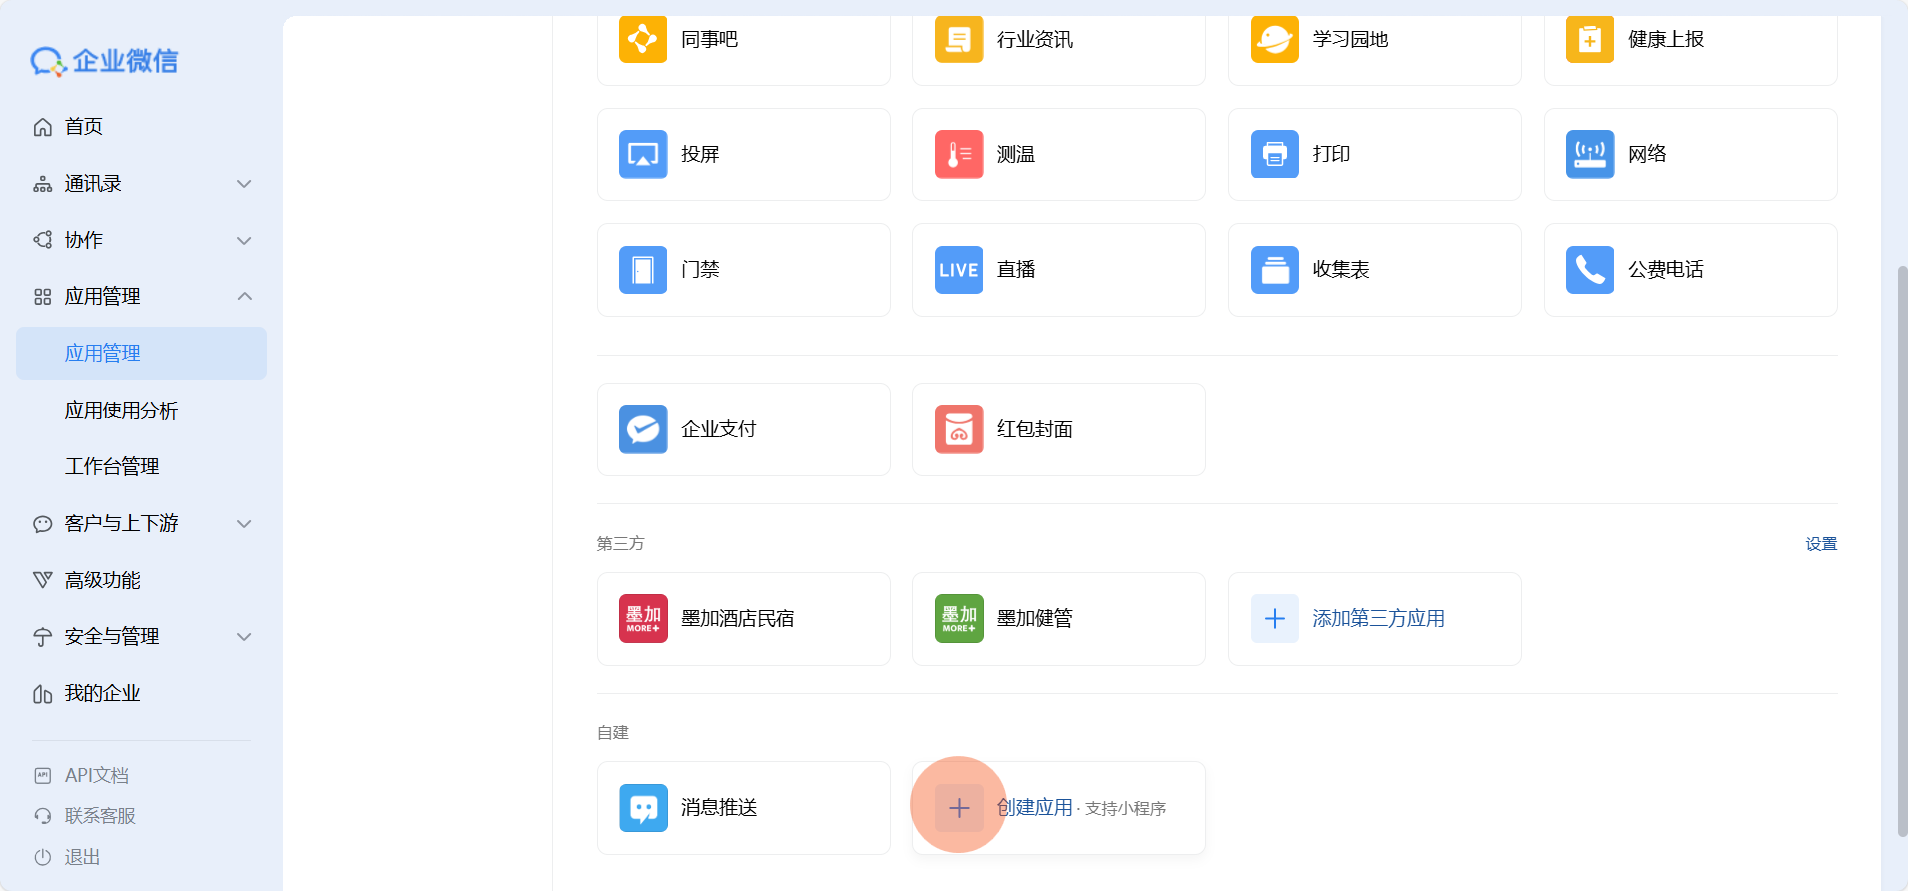
Task: Open the 打印 printer app icon
Action: click(1274, 154)
